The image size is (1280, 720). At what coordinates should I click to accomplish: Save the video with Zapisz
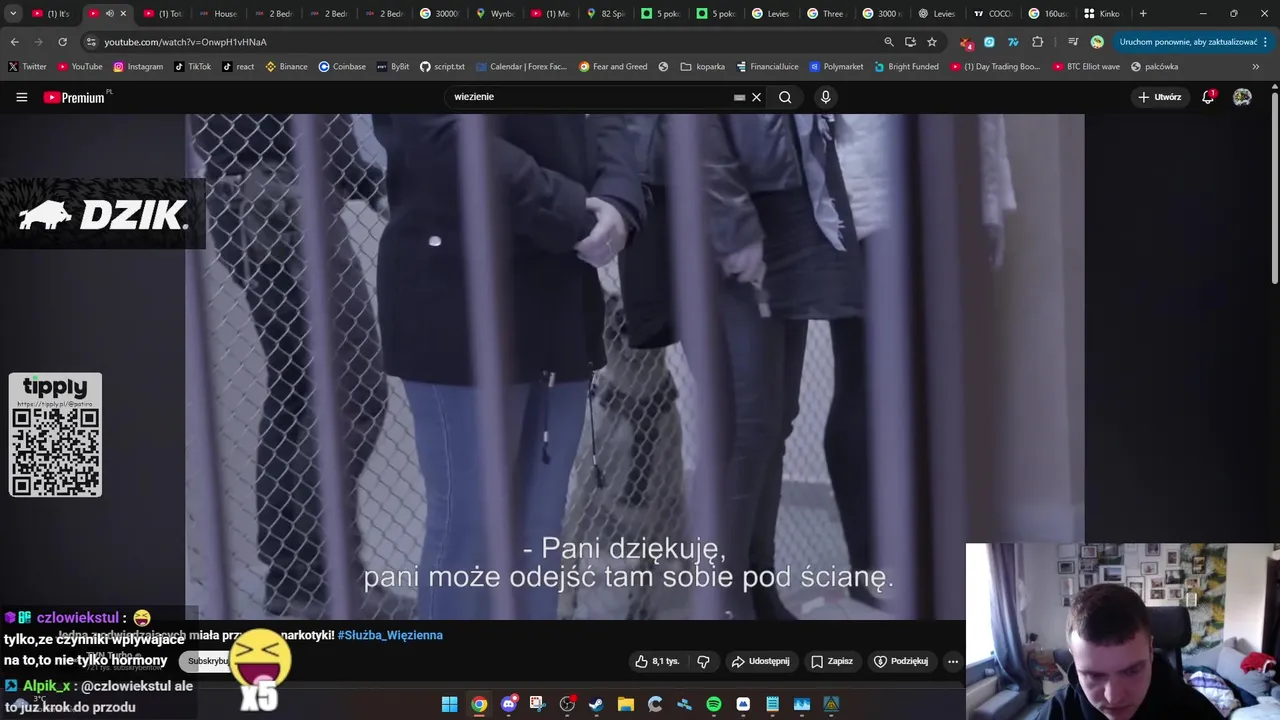click(832, 661)
